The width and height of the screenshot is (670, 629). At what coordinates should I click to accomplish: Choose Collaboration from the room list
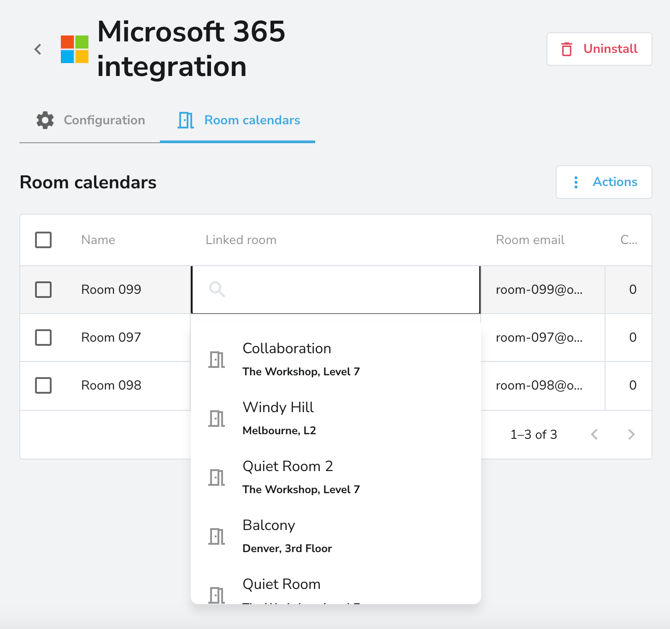(x=336, y=360)
